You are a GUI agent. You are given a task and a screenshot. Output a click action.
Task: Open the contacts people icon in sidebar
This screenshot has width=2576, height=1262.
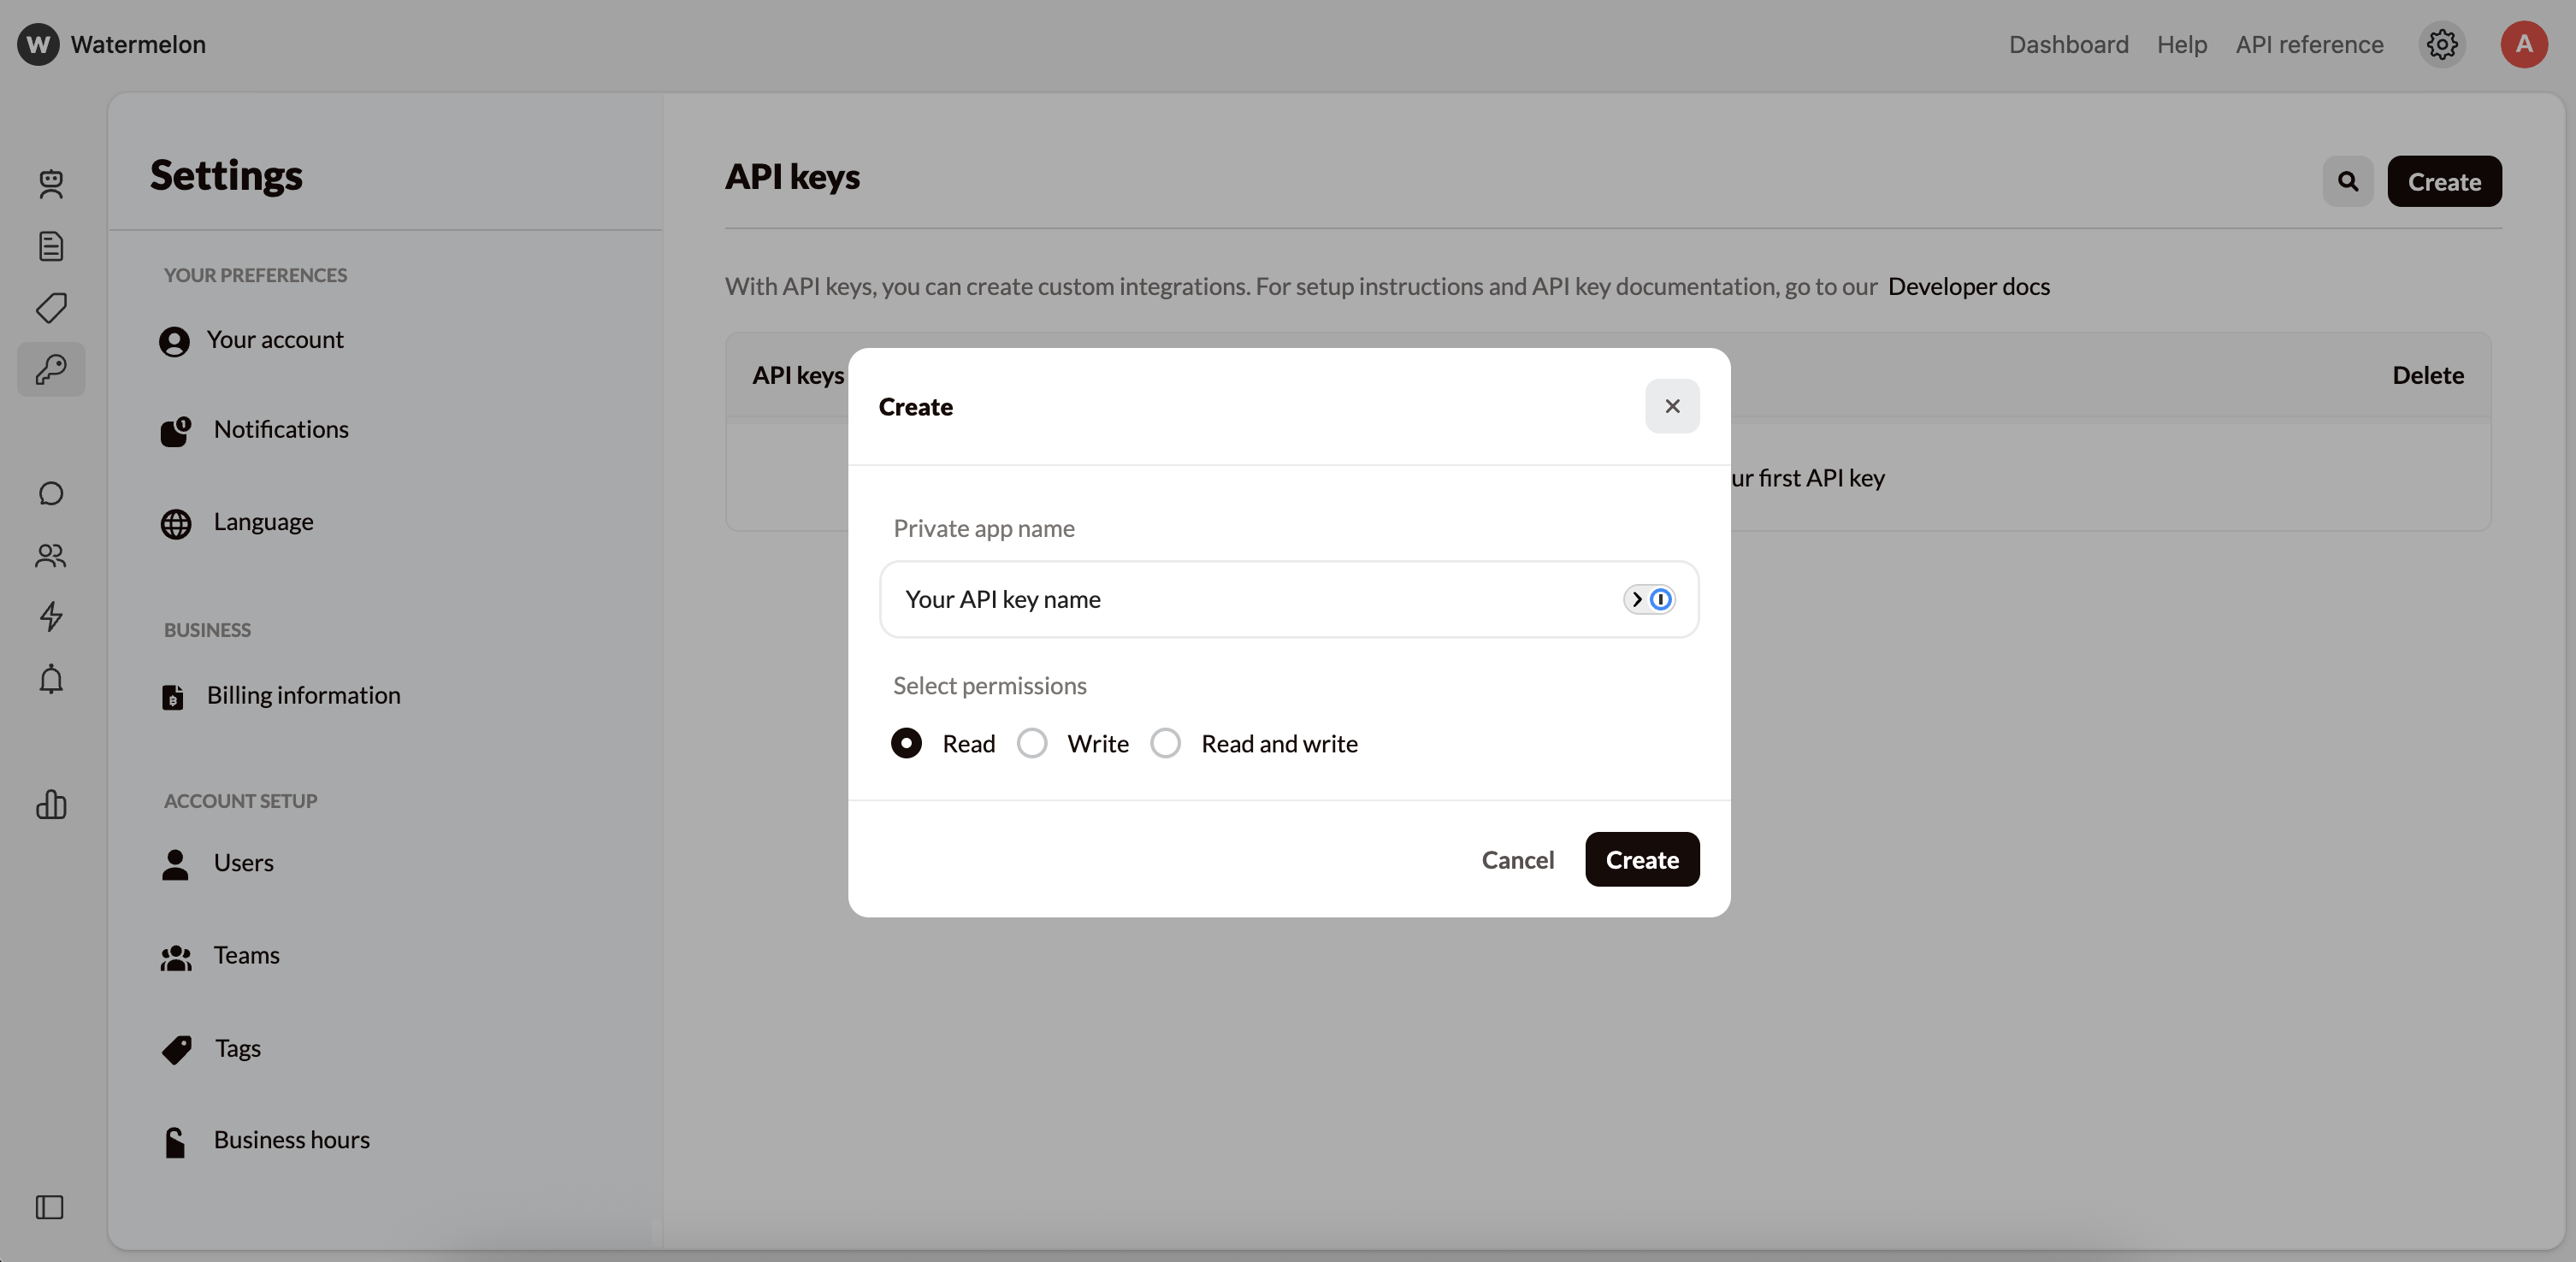tap(51, 556)
